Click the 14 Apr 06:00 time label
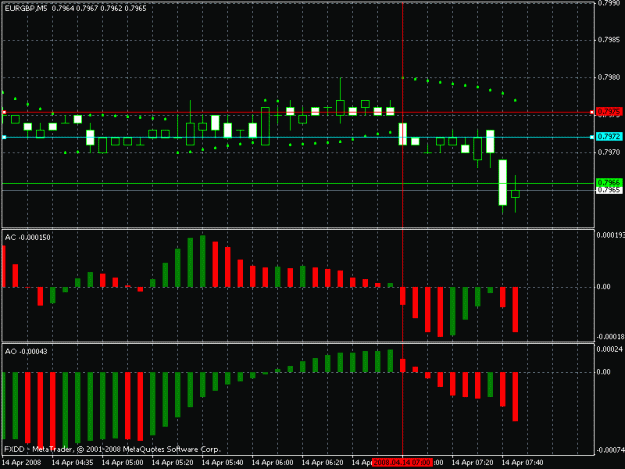This screenshot has width=625, height=469. [x=273, y=463]
